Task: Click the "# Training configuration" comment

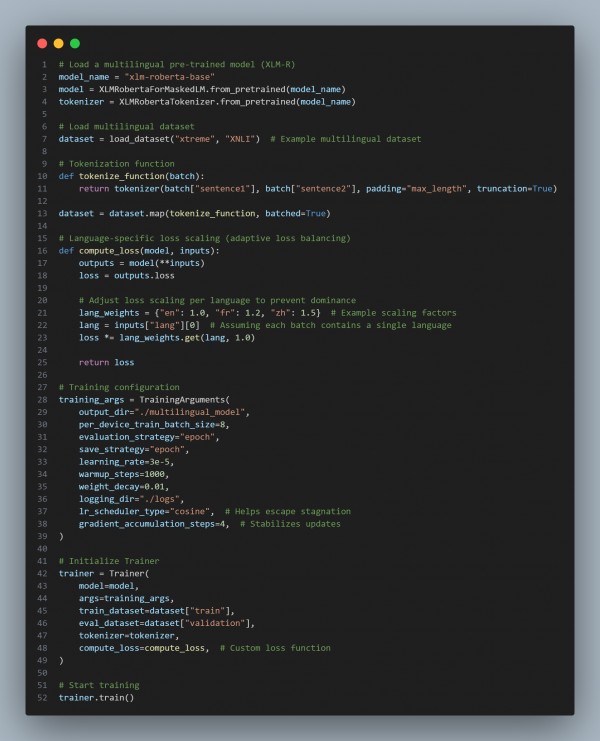Action: click(119, 387)
